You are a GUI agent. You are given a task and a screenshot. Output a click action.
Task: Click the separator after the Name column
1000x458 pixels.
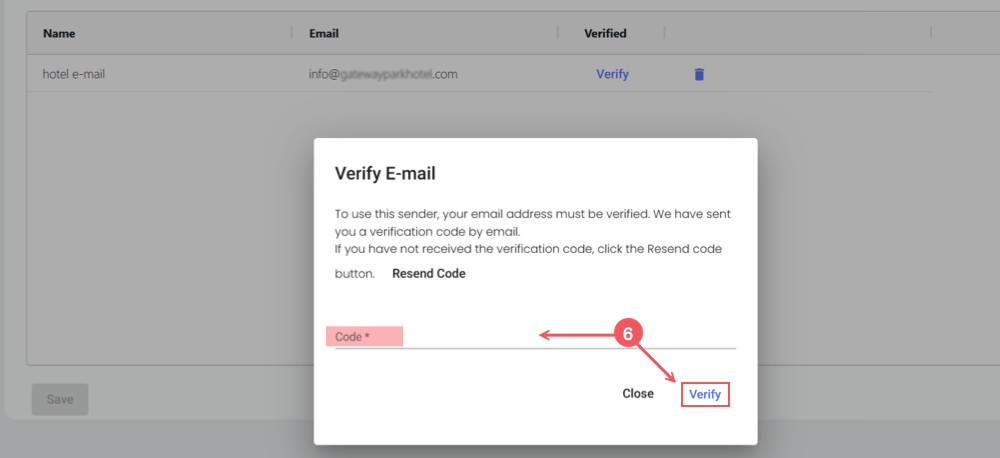[x=292, y=33]
